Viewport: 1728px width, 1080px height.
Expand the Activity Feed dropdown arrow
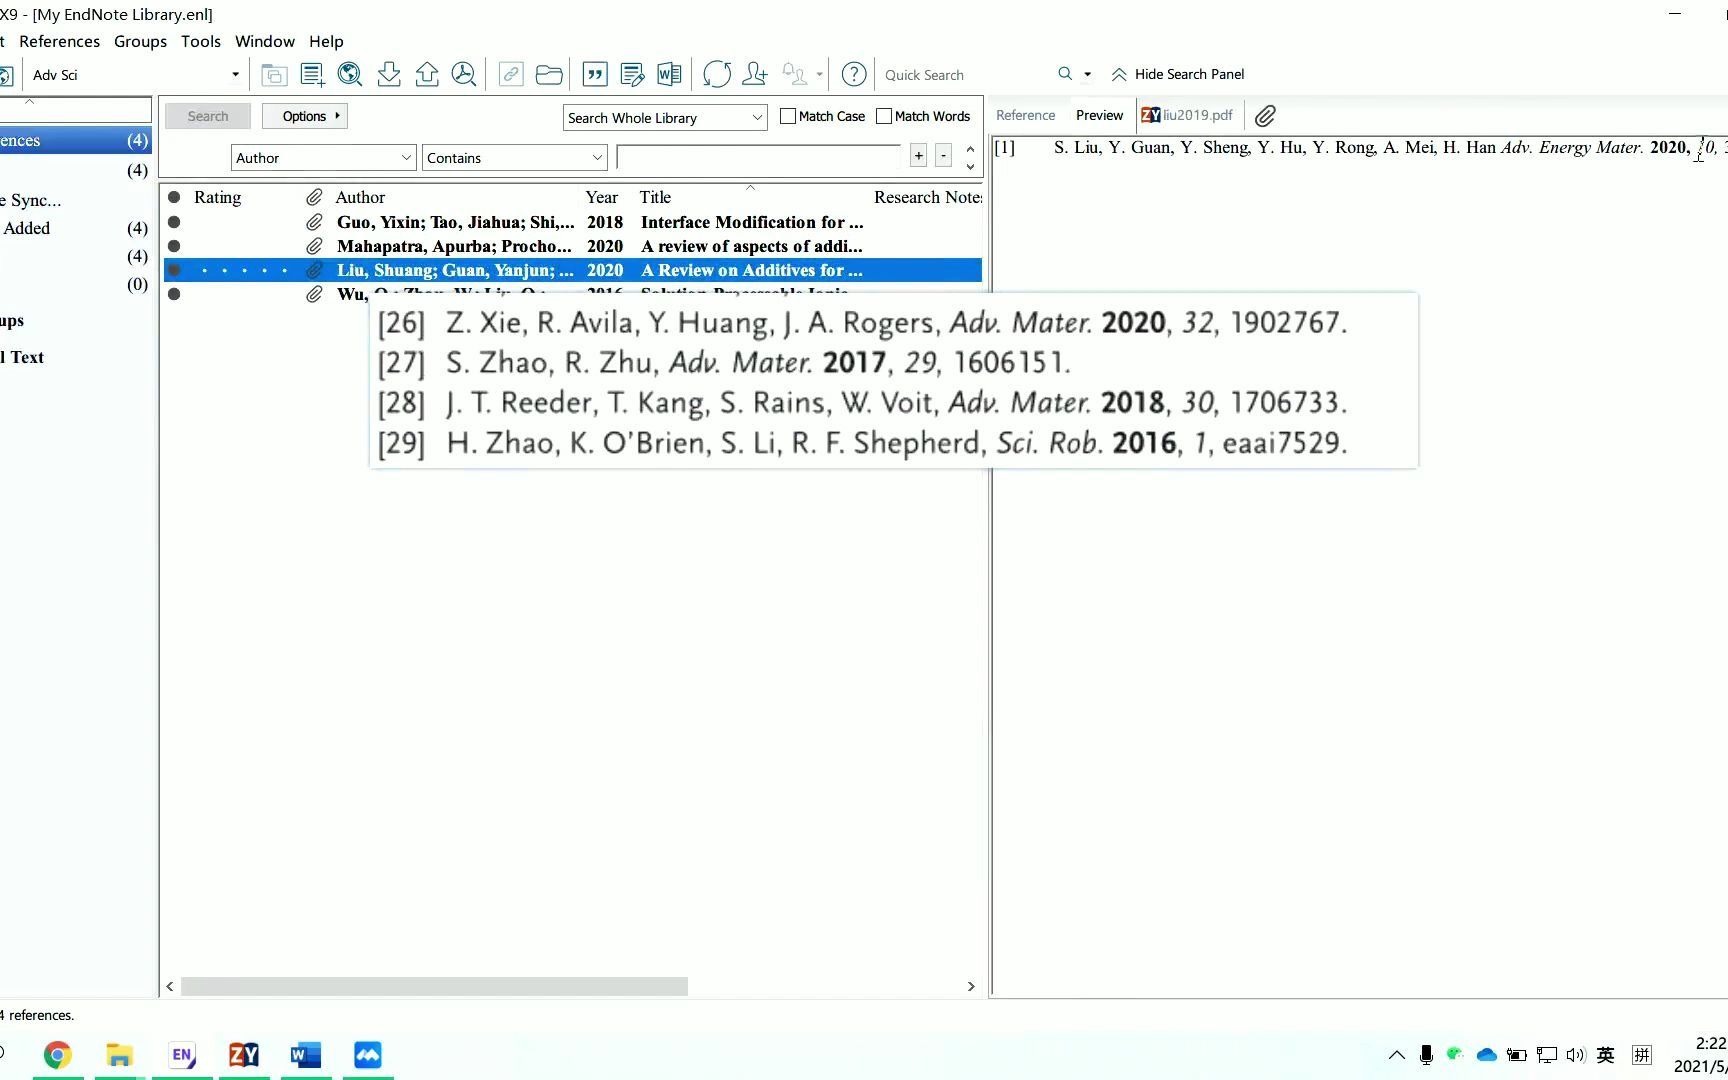(x=819, y=74)
